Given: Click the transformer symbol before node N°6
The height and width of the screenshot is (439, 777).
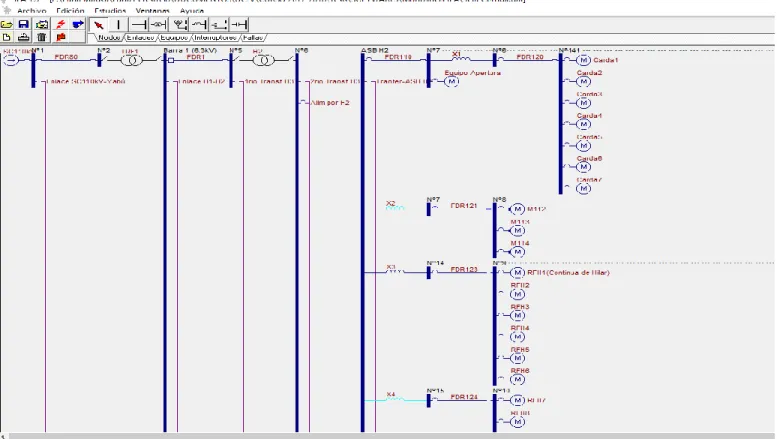Looking at the screenshot, I should [263, 60].
